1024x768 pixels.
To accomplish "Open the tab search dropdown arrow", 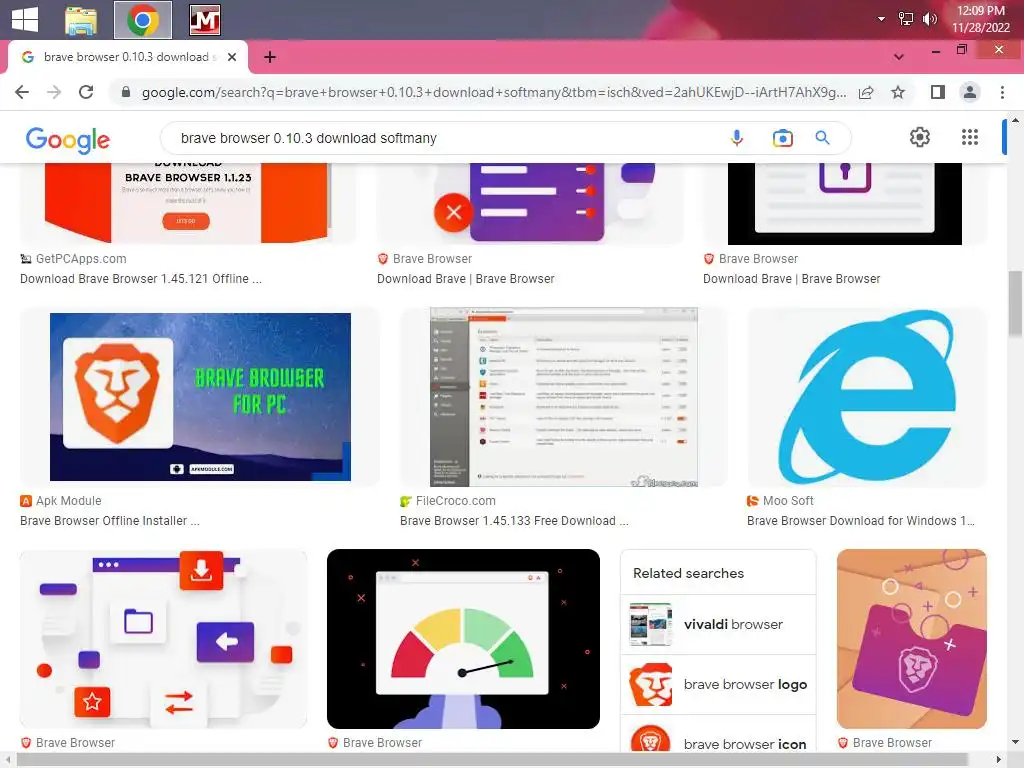I will point(899,57).
